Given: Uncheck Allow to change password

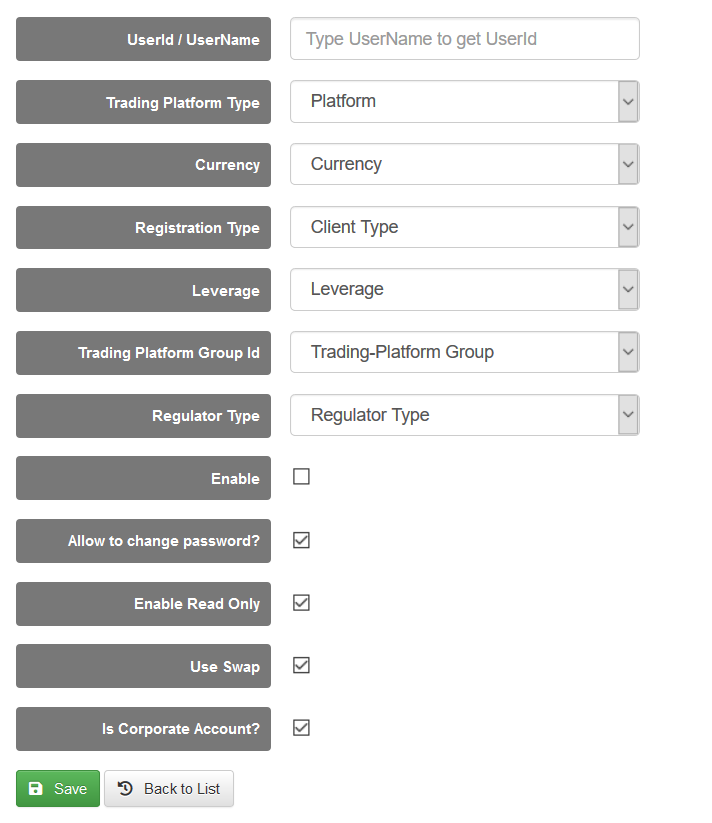Looking at the screenshot, I should pos(301,540).
